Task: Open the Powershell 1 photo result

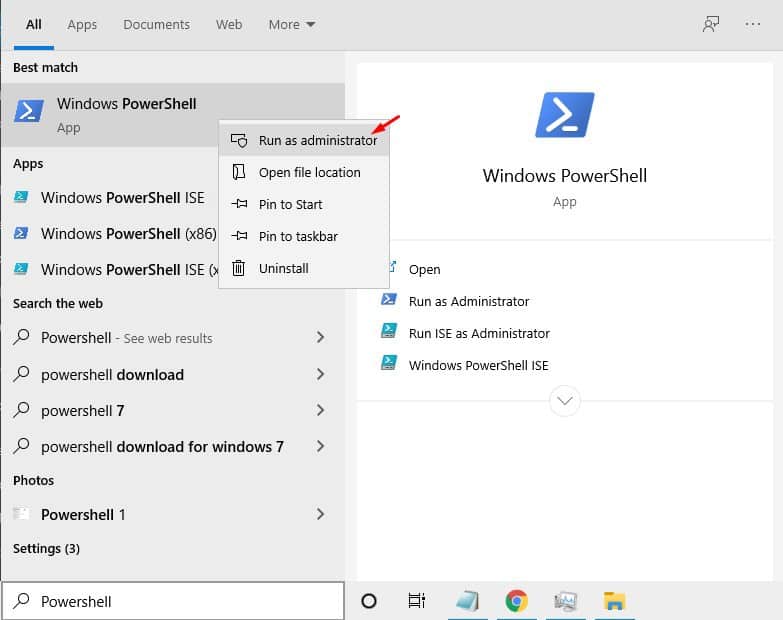Action: [x=173, y=514]
